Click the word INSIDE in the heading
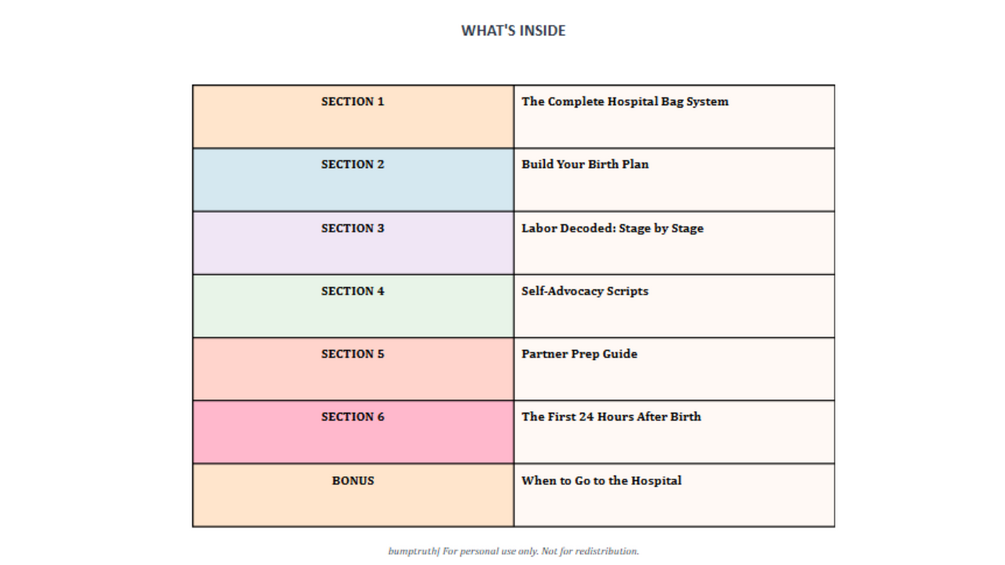This screenshot has width=1005, height=565. (542, 31)
